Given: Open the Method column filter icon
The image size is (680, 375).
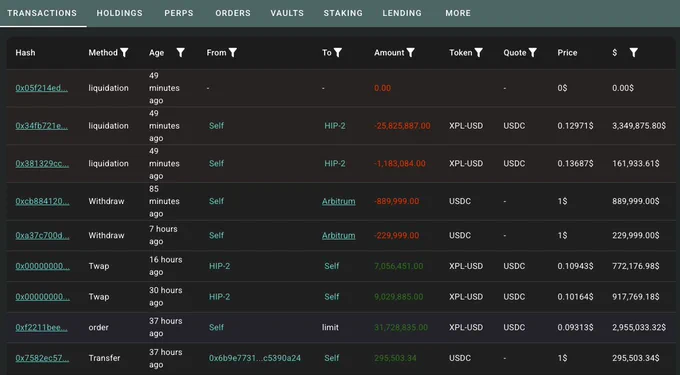Looking at the screenshot, I should pos(124,52).
